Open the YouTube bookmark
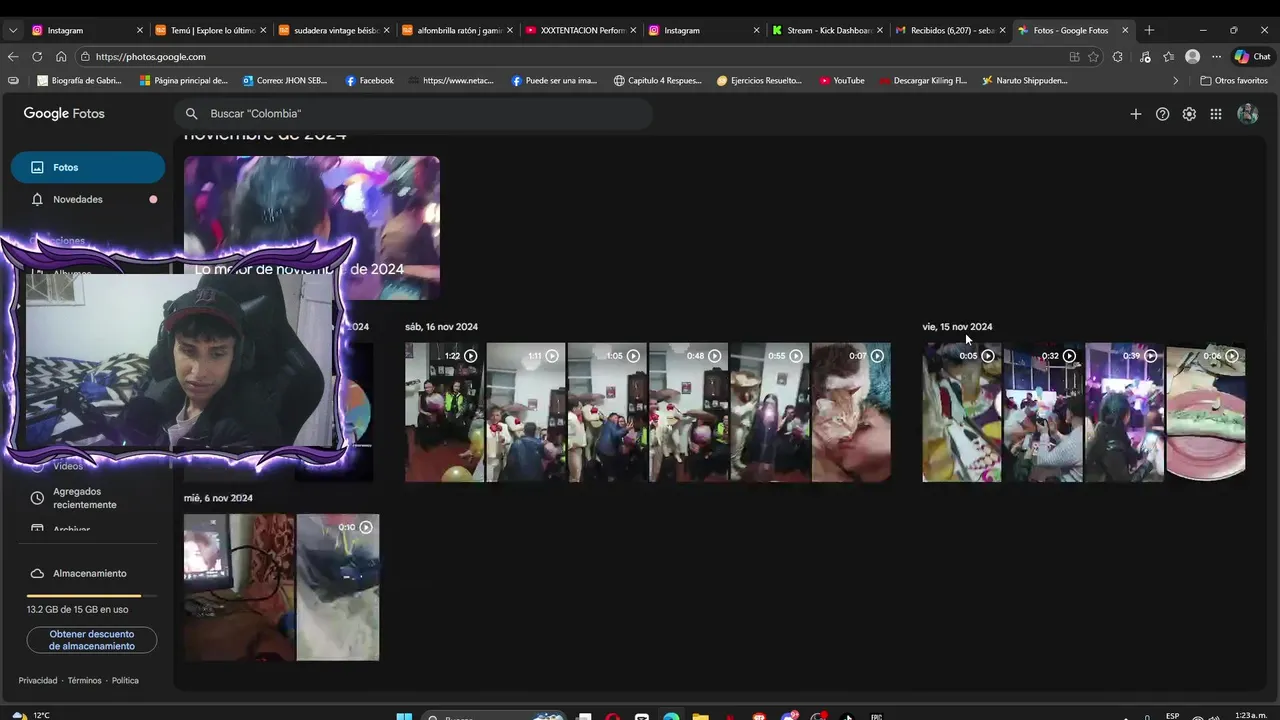 (842, 80)
